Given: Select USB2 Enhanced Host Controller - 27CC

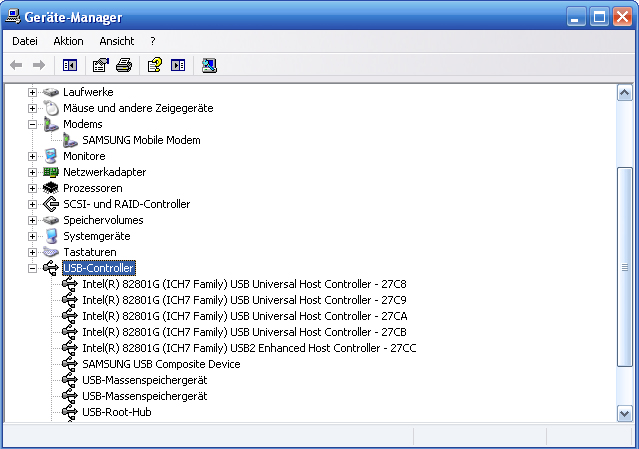Looking at the screenshot, I should (x=249, y=348).
